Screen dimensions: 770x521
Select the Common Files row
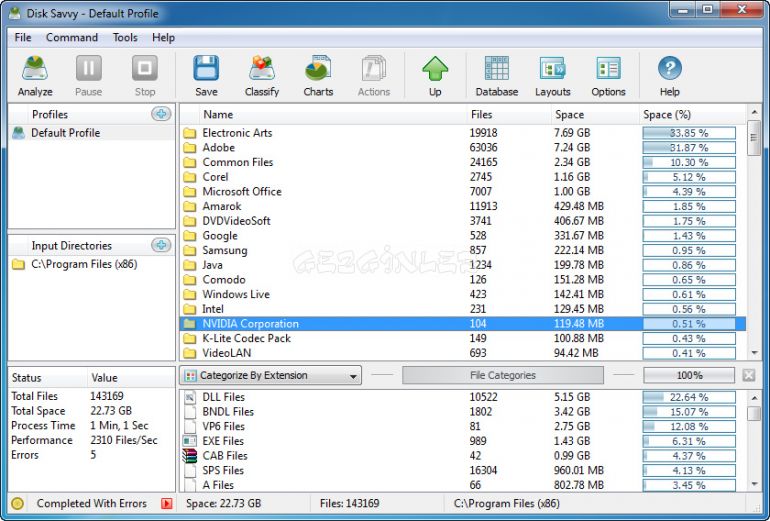point(463,163)
